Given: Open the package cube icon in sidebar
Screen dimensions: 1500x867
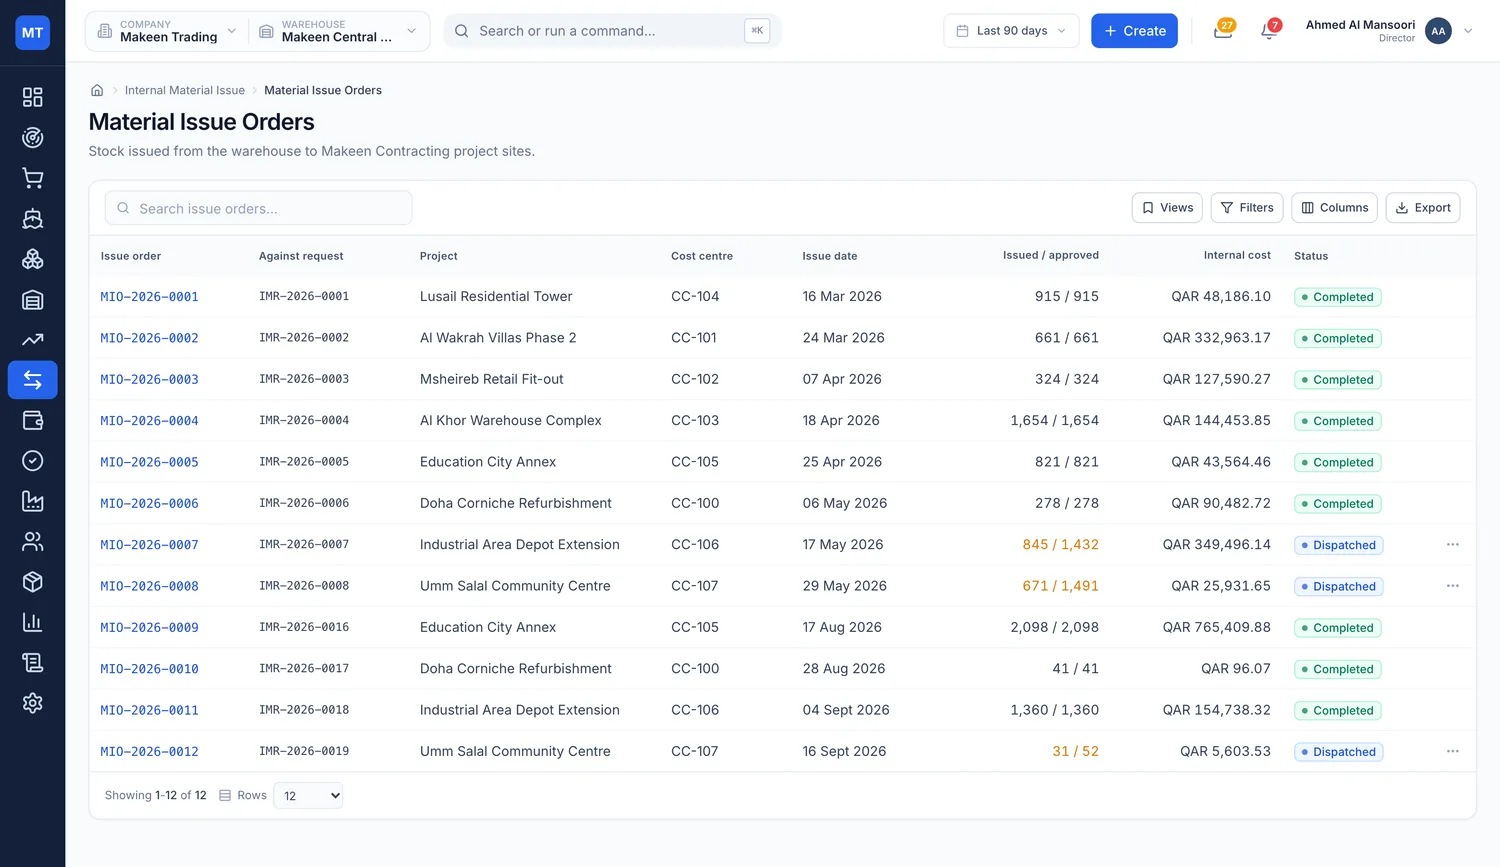Looking at the screenshot, I should click(x=32, y=582).
